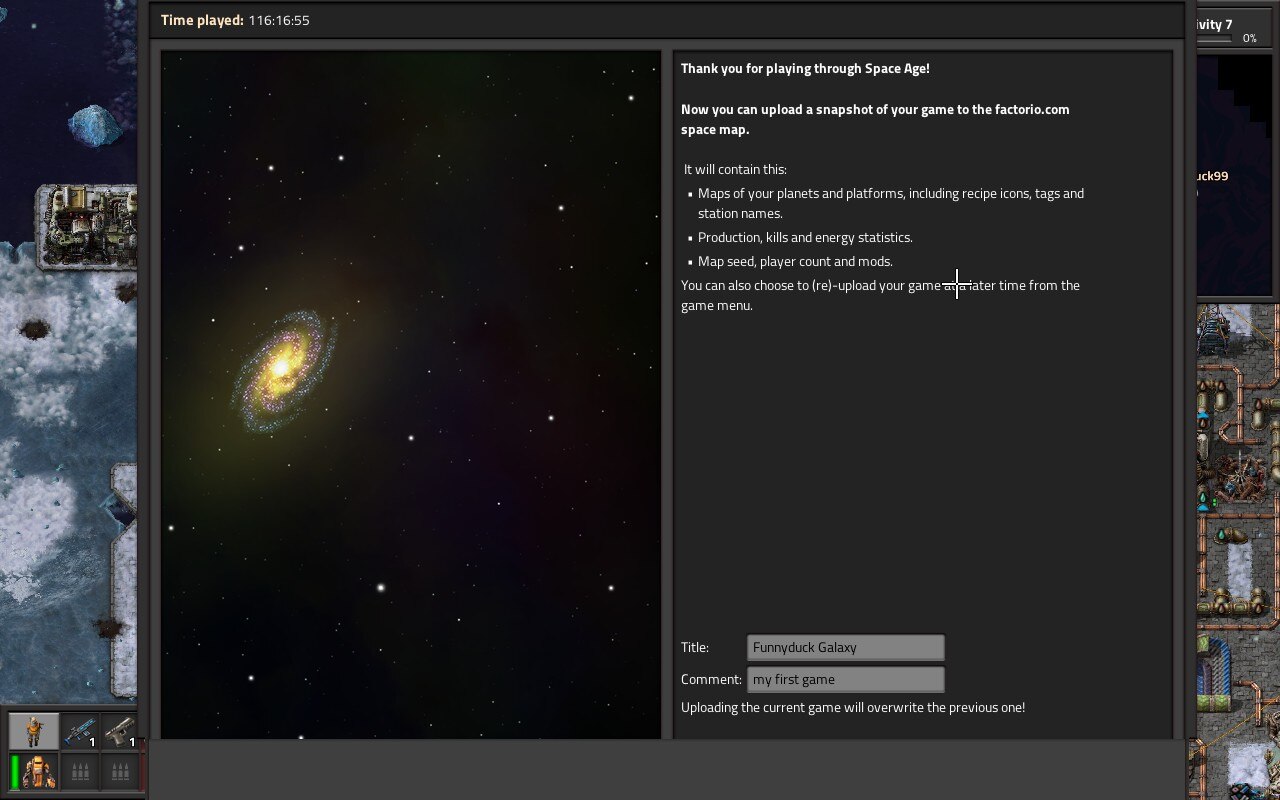Click the upload overwrite warning text

[x=852, y=707]
